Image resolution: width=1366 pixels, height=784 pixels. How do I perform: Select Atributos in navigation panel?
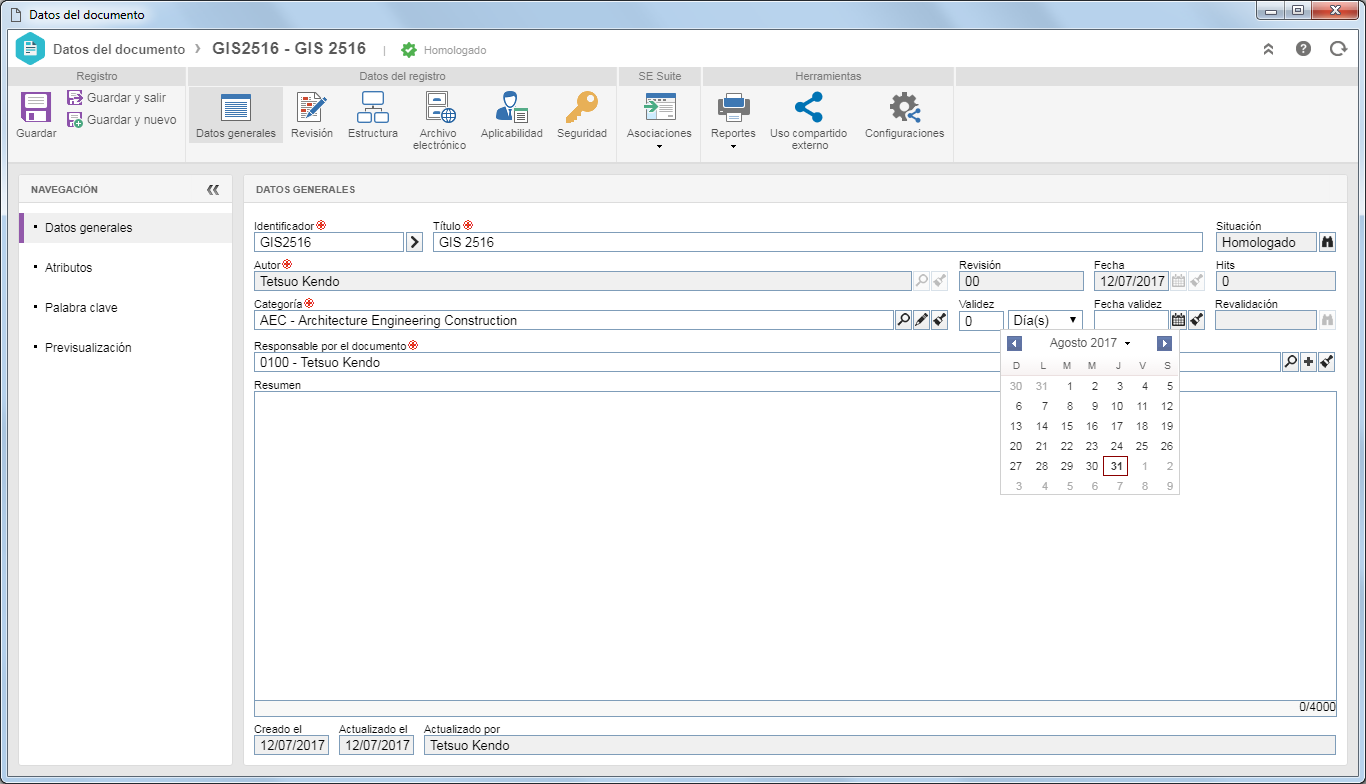(69, 268)
